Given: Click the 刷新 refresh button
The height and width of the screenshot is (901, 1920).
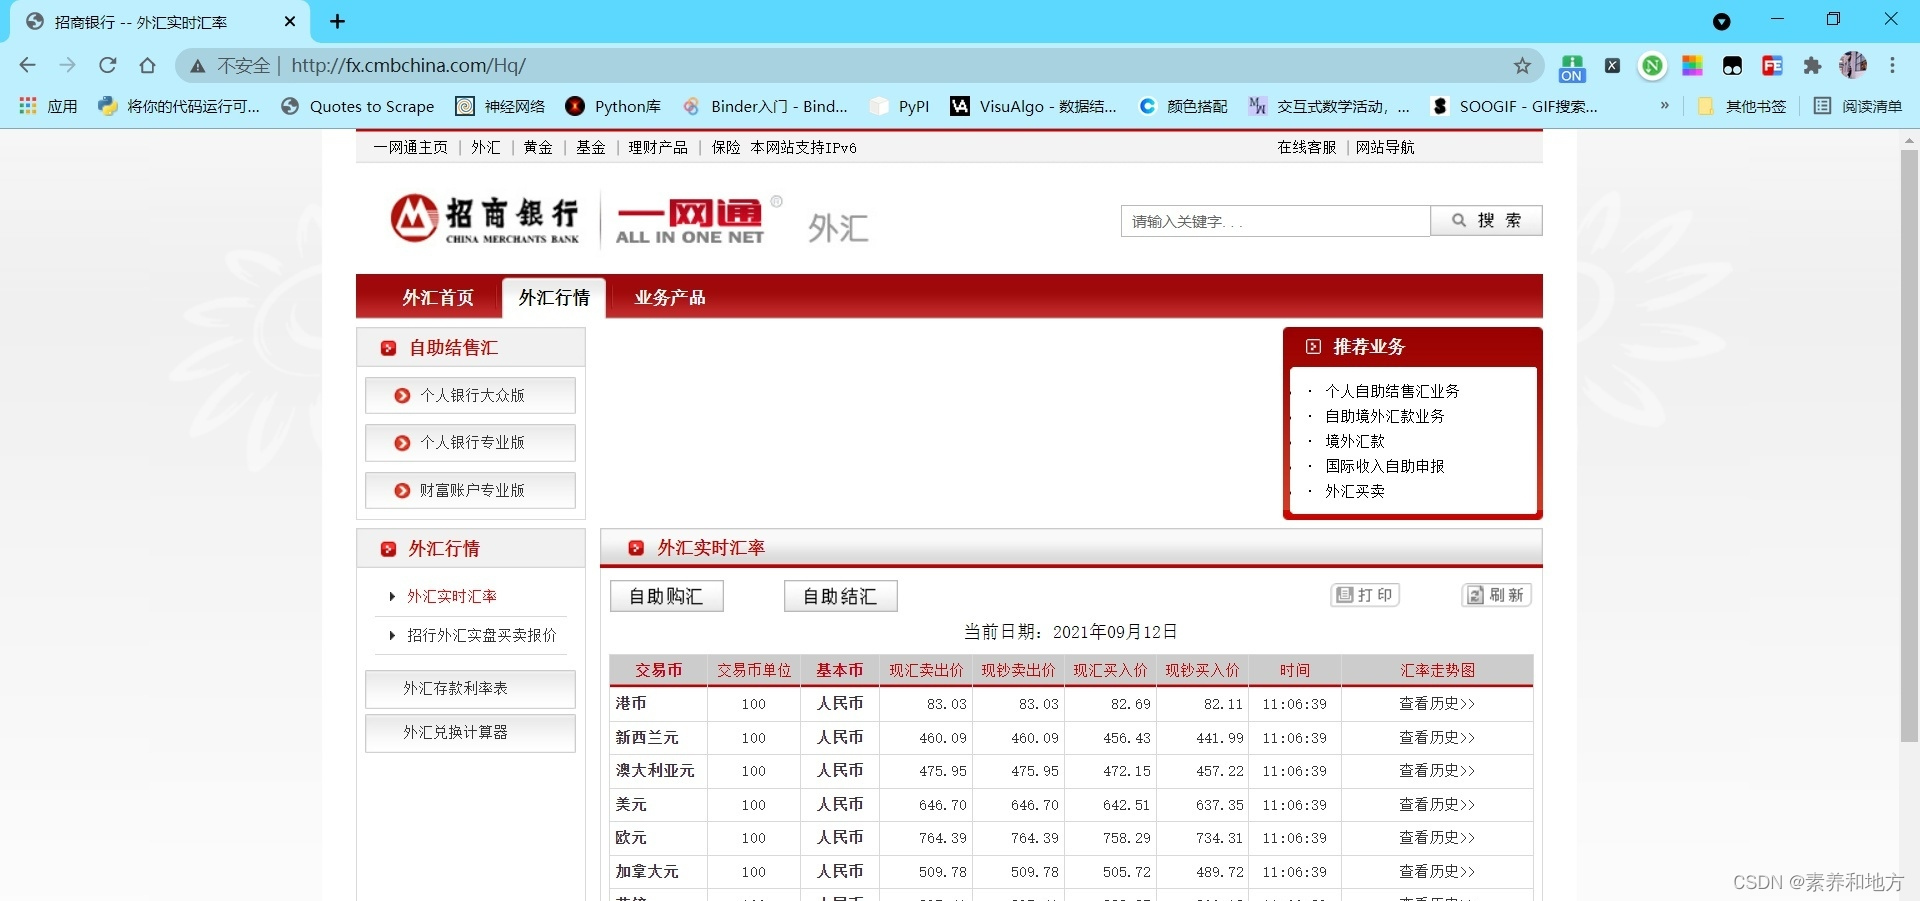Looking at the screenshot, I should click(x=1497, y=595).
